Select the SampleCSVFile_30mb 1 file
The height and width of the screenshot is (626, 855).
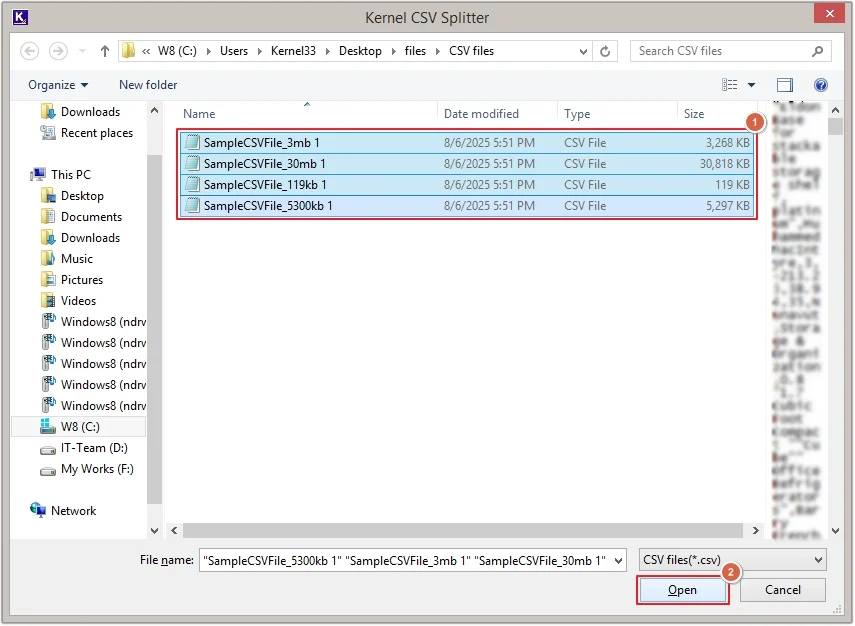265,164
